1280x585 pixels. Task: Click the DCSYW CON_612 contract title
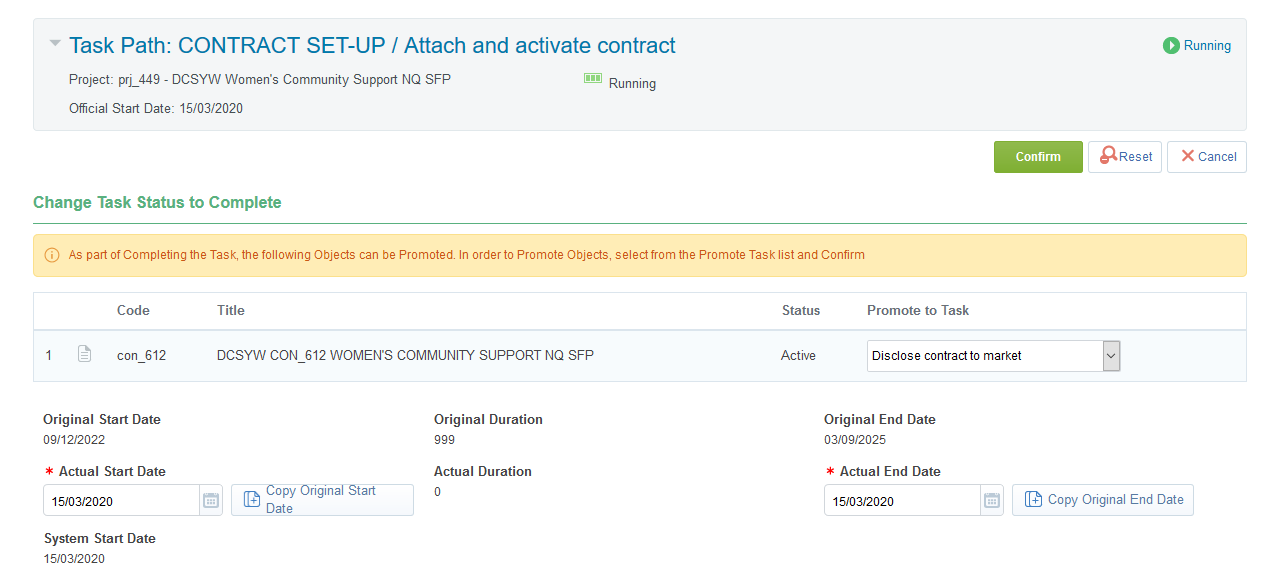click(x=405, y=355)
